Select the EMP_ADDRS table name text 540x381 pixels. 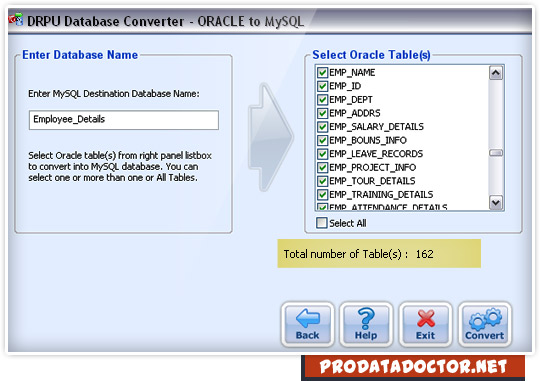(355, 113)
